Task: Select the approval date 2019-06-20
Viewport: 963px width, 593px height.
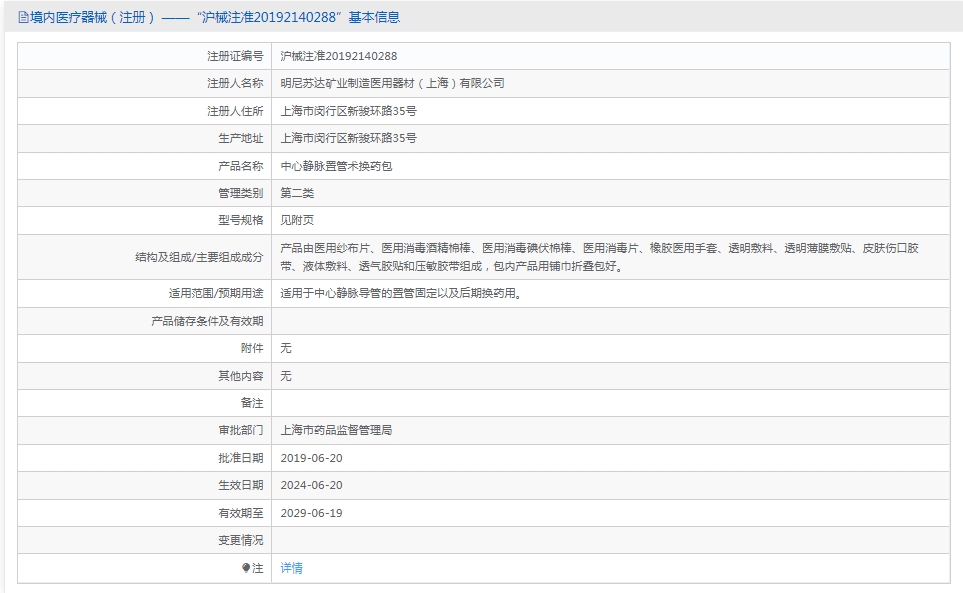Action: click(x=311, y=458)
